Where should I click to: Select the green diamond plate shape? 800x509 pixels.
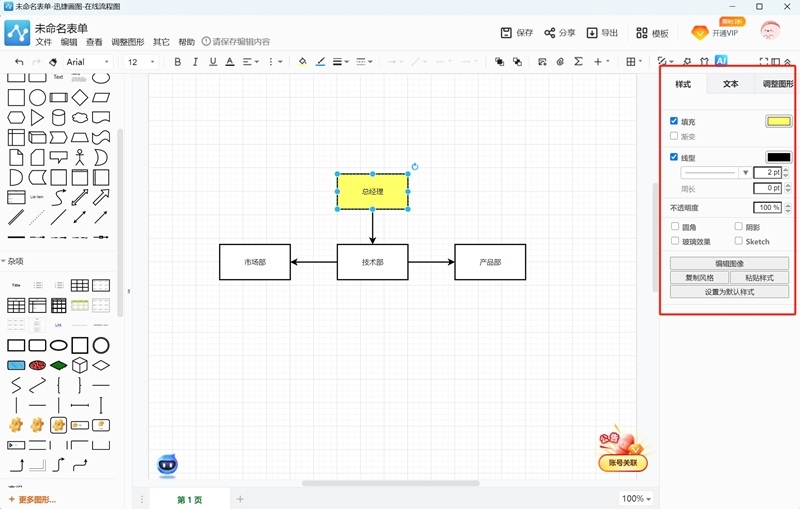pyautogui.click(x=59, y=365)
